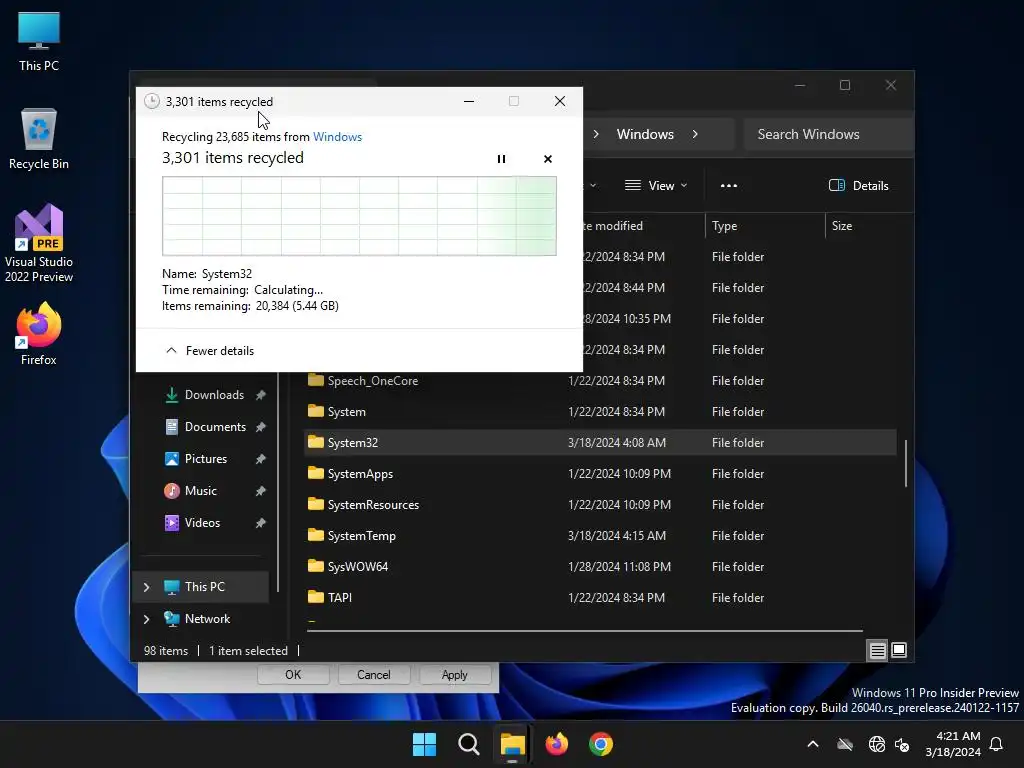Pause the recycling operation
1024x768 pixels.
[501, 159]
